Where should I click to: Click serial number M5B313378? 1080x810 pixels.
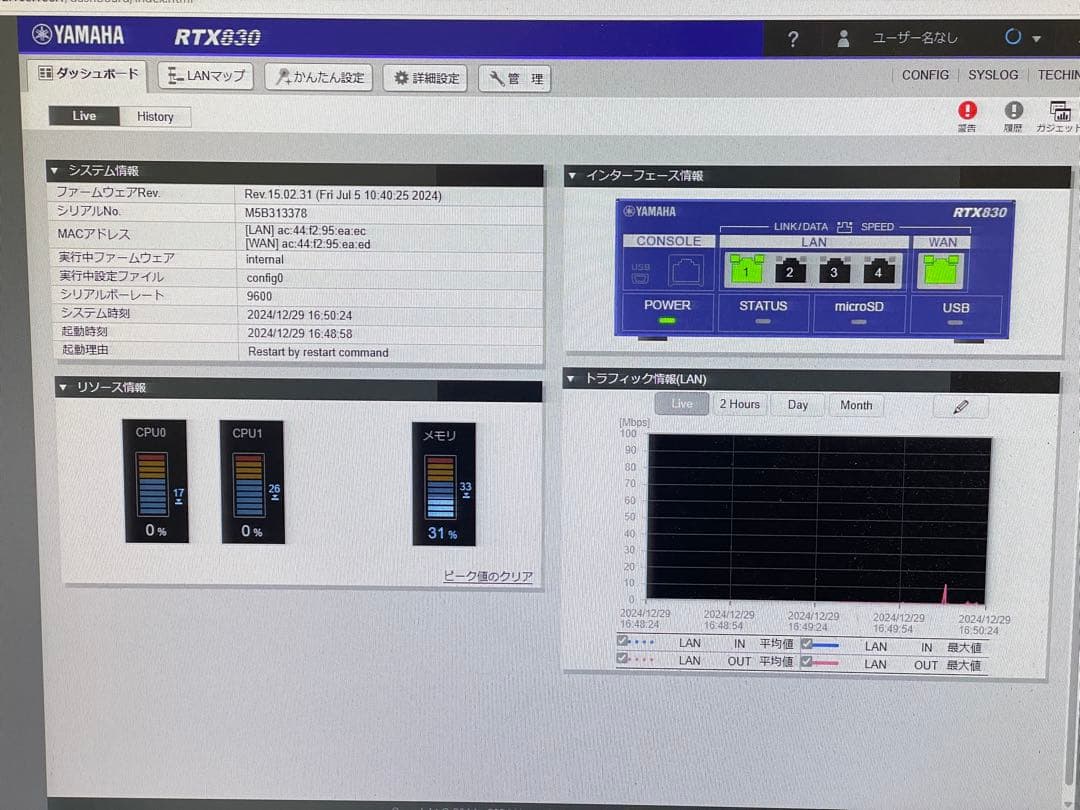(276, 213)
